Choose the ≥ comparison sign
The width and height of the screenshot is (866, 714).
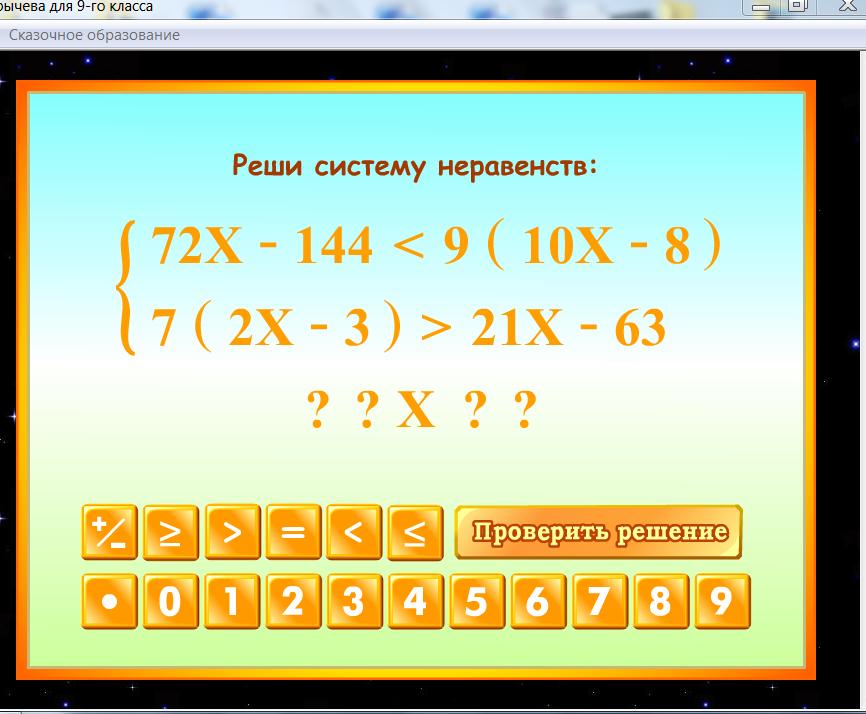point(171,533)
